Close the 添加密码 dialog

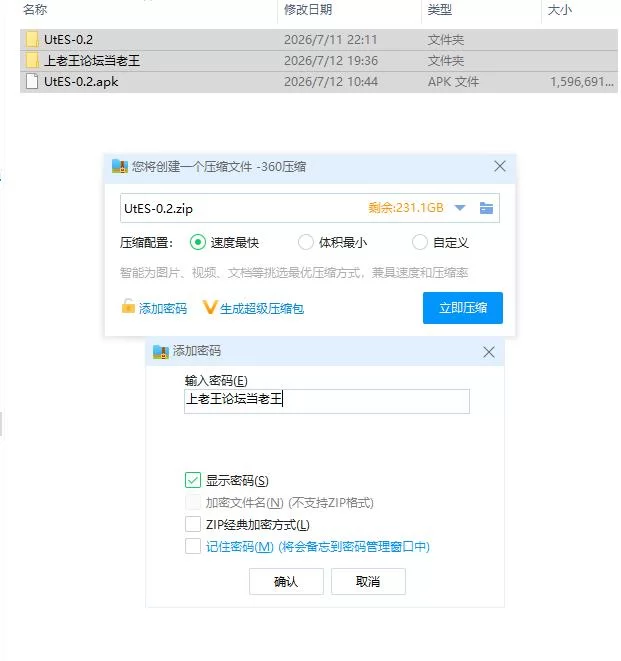click(489, 352)
